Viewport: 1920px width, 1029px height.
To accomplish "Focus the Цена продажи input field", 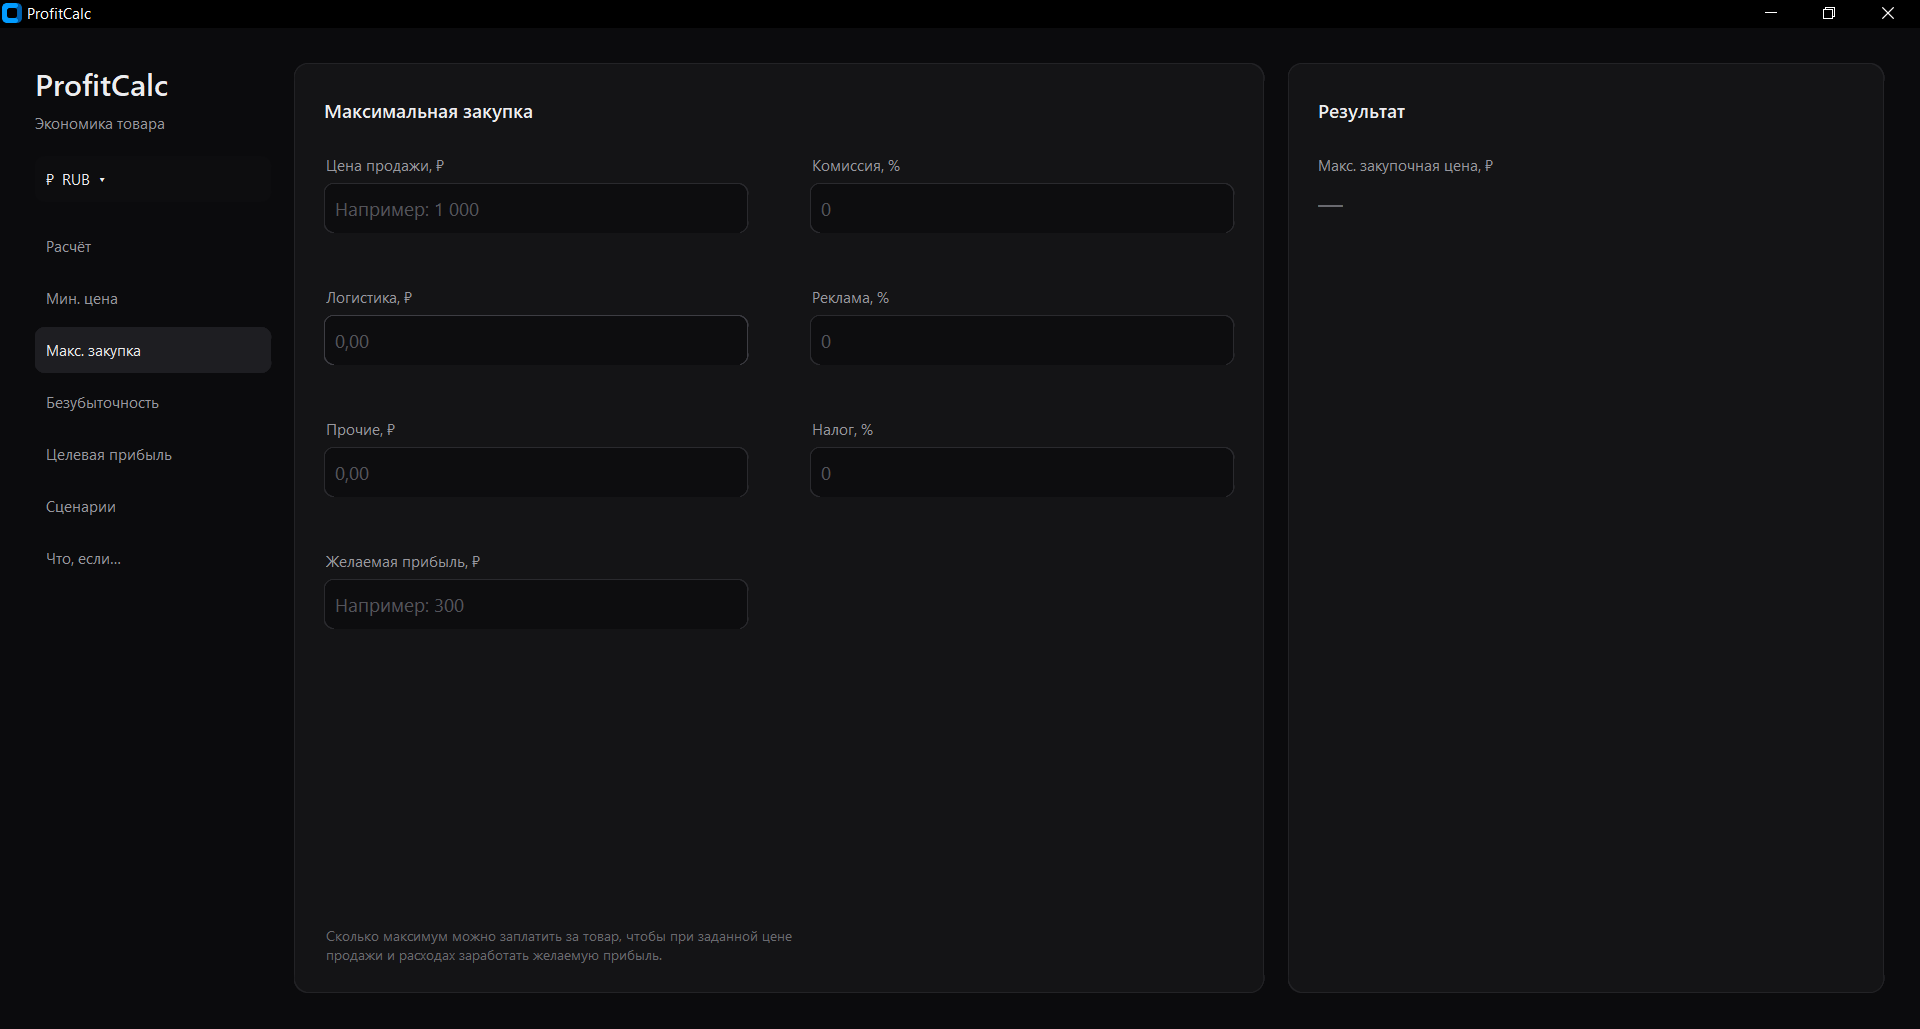I will [x=536, y=209].
